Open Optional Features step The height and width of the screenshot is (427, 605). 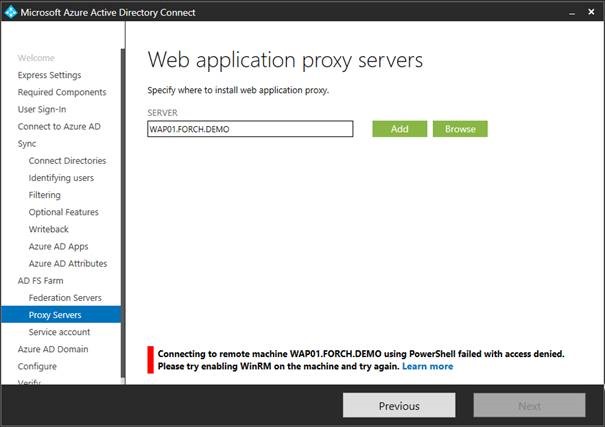(63, 212)
